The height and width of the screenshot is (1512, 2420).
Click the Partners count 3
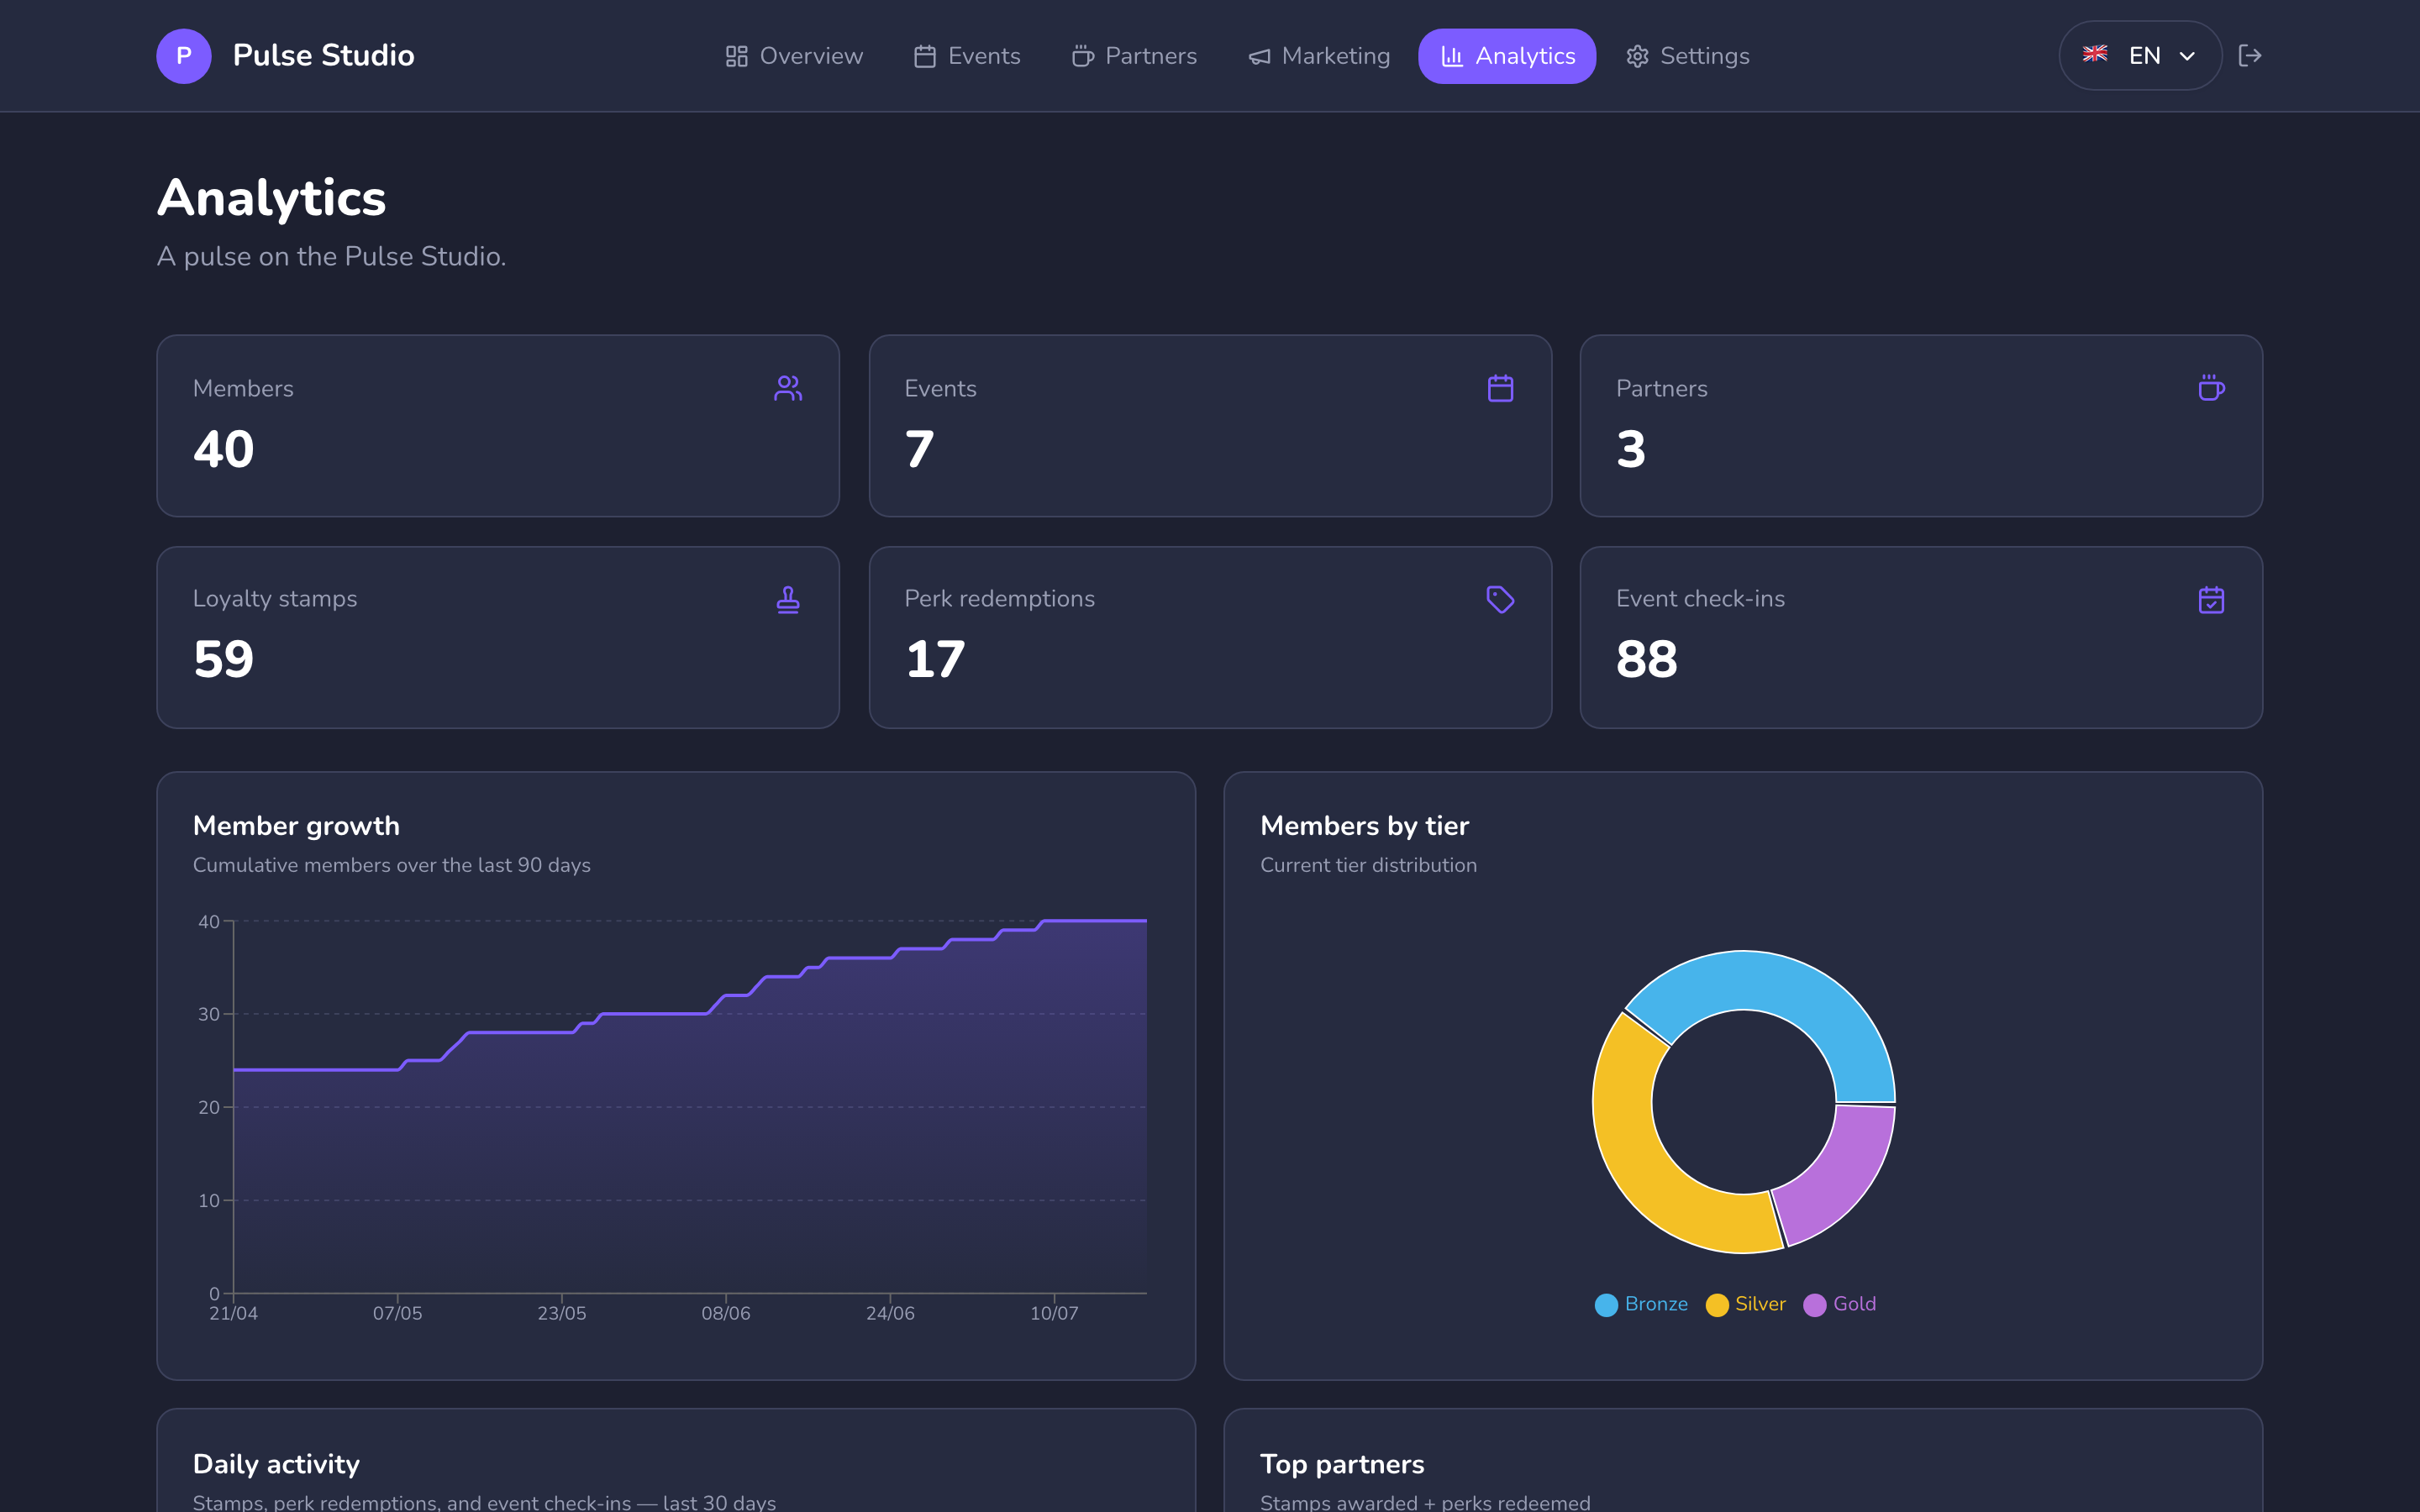click(1631, 448)
